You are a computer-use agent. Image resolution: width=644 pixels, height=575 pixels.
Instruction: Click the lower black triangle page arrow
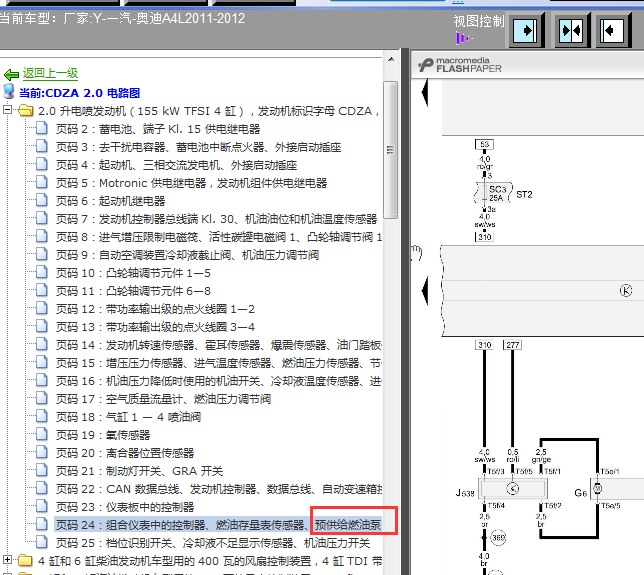point(425,291)
